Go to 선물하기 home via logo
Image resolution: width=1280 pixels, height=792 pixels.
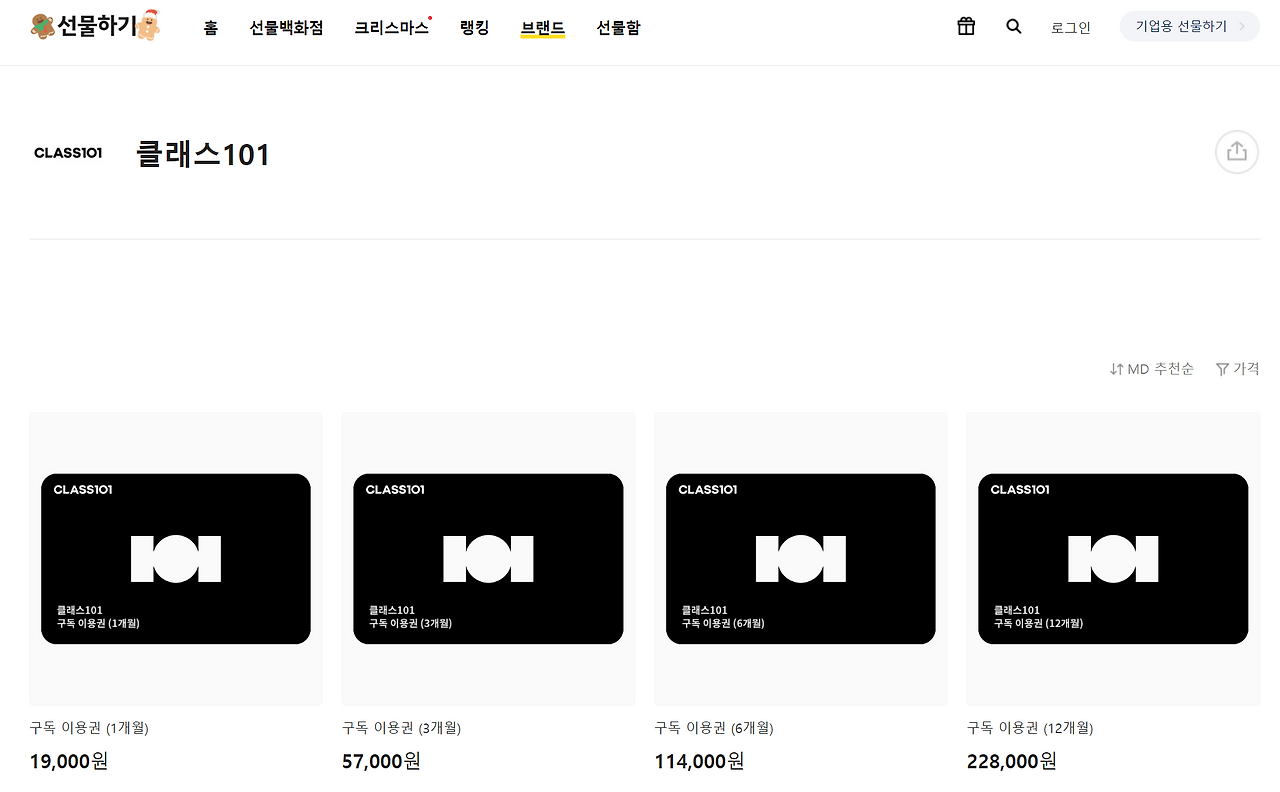coord(95,26)
